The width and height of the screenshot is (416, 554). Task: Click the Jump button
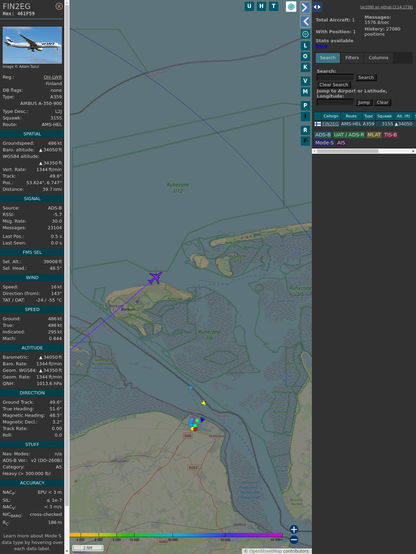[364, 102]
